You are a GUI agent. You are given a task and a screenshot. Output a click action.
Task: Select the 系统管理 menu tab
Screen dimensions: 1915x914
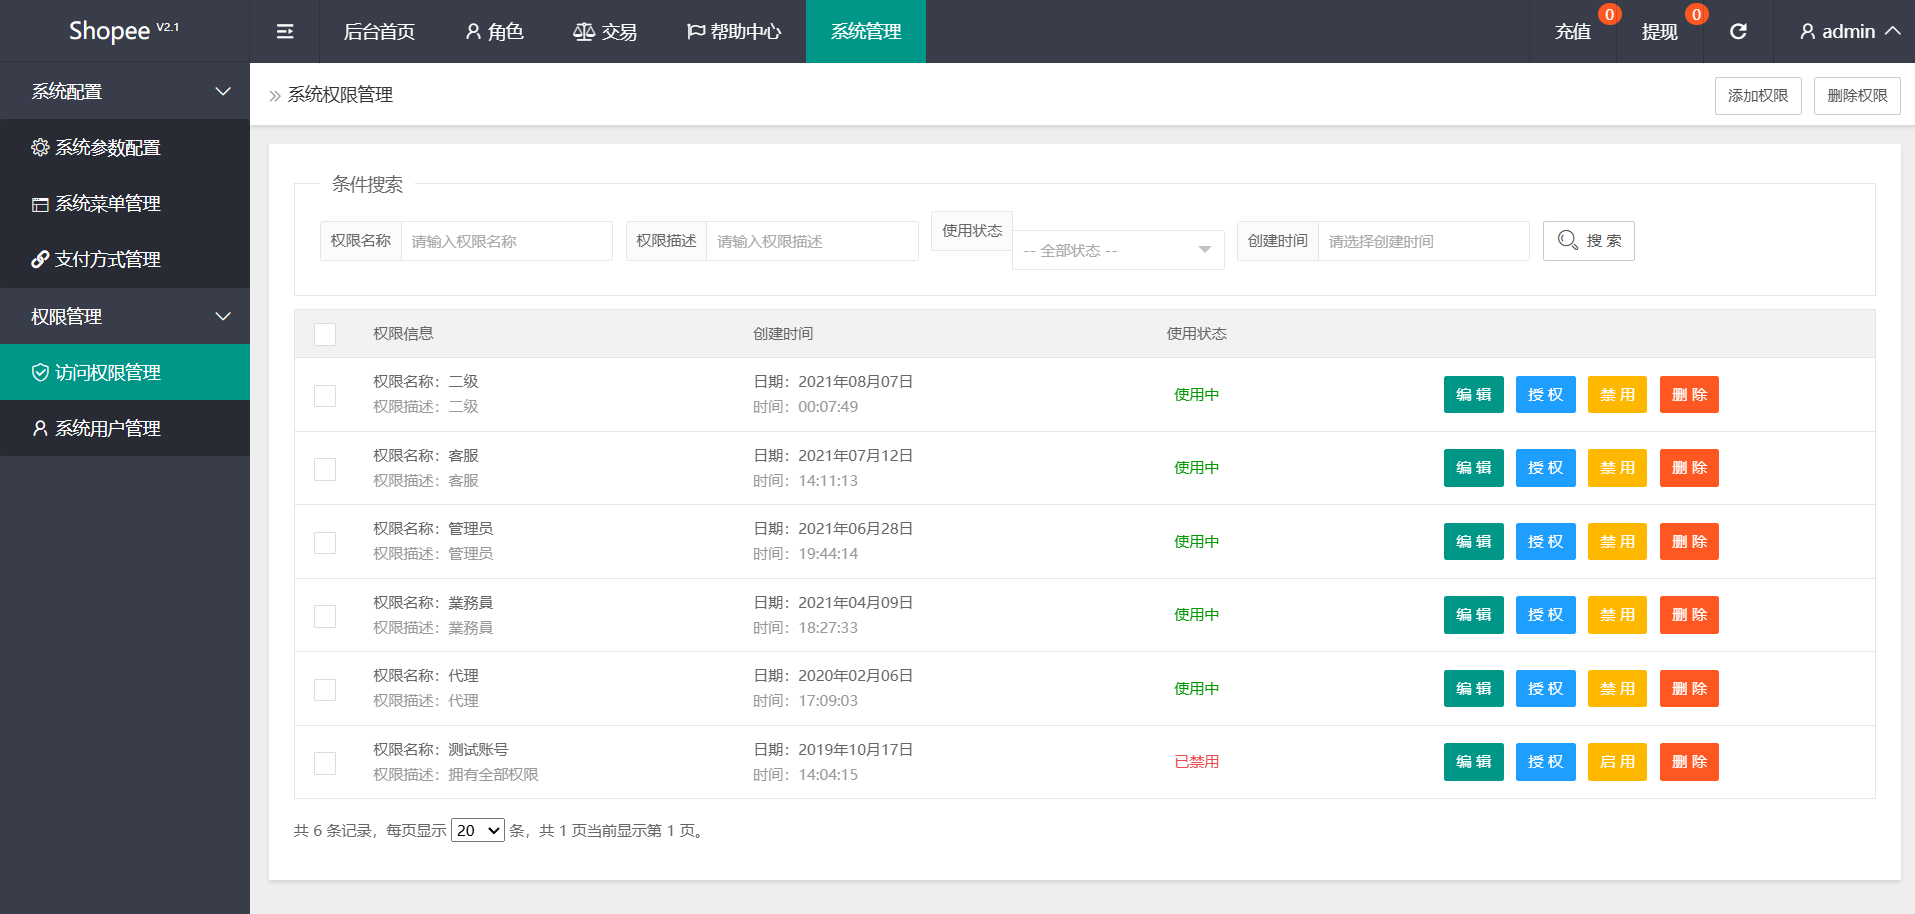(x=866, y=32)
